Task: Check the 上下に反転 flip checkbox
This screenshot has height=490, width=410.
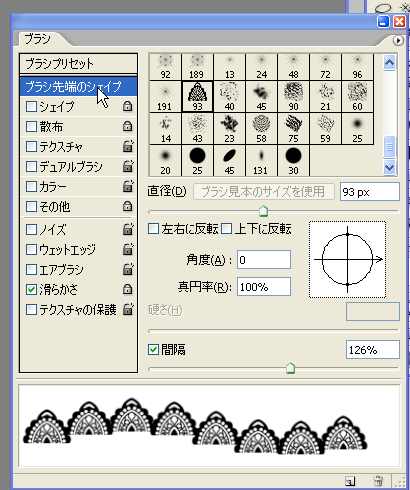Action: tap(226, 229)
